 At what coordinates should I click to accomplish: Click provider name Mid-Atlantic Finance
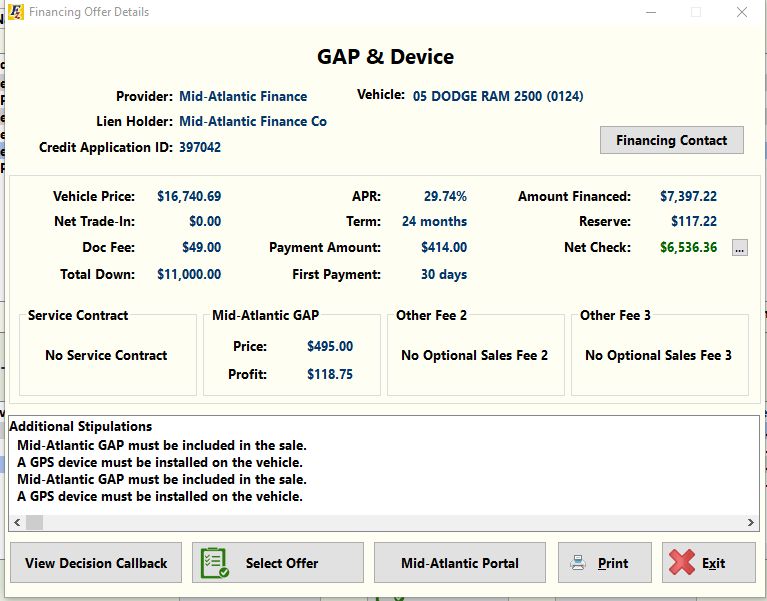[x=243, y=96]
